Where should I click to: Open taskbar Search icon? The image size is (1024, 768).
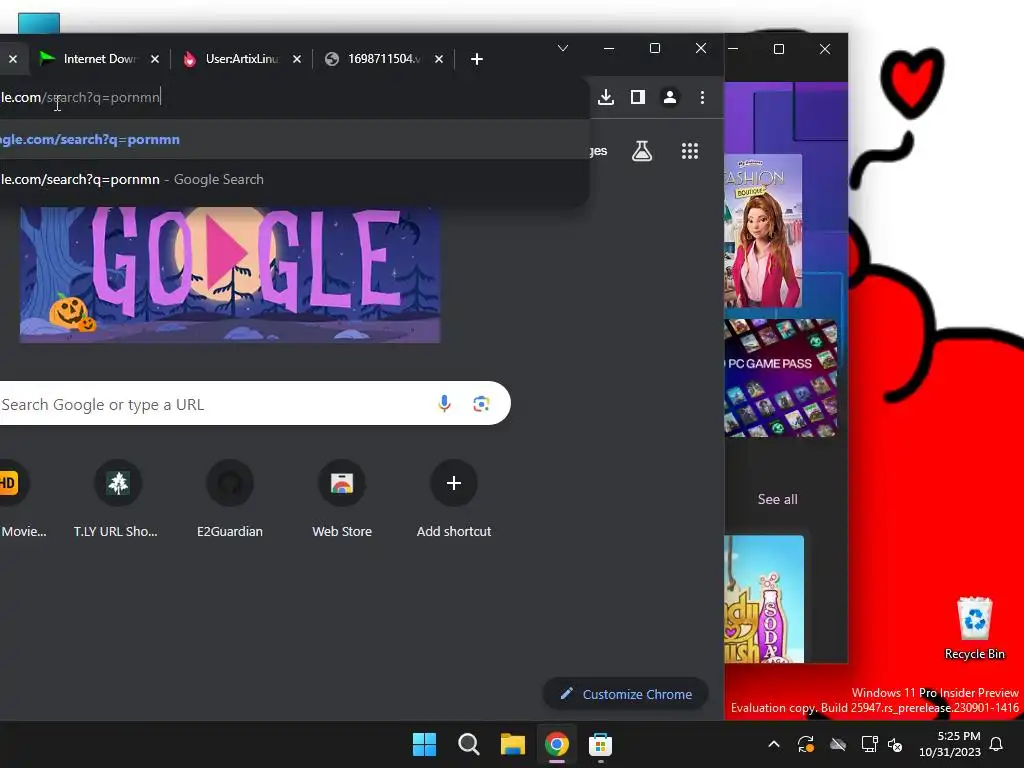[x=468, y=744]
